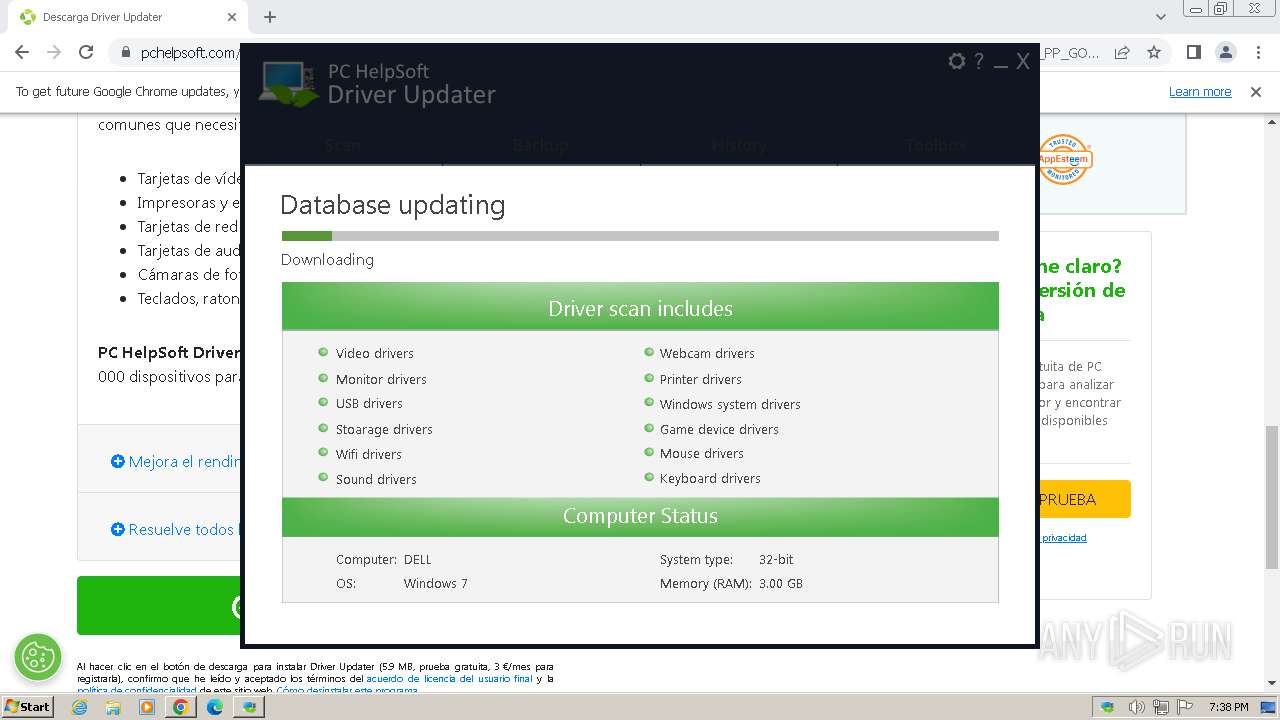Viewport: 1280px width, 720px height.
Task: Bookmark this page with star
Action: point(1154,52)
